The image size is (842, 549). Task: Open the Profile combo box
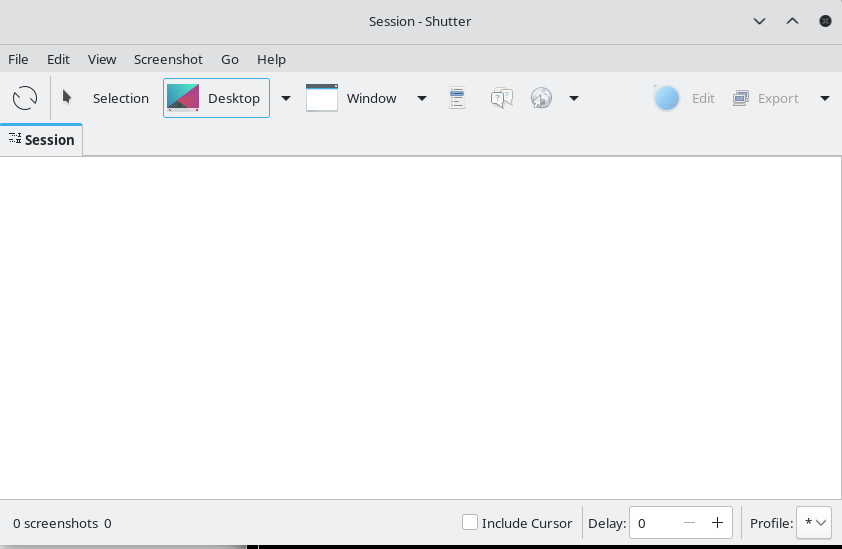click(813, 523)
